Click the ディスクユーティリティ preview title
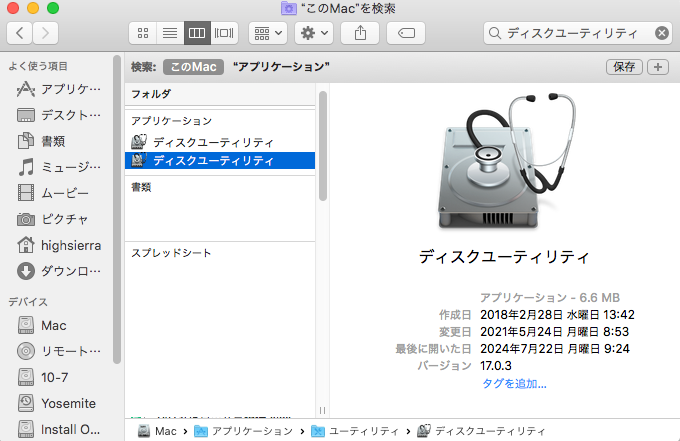Screen dimensions: 680x441 [x=504, y=257]
